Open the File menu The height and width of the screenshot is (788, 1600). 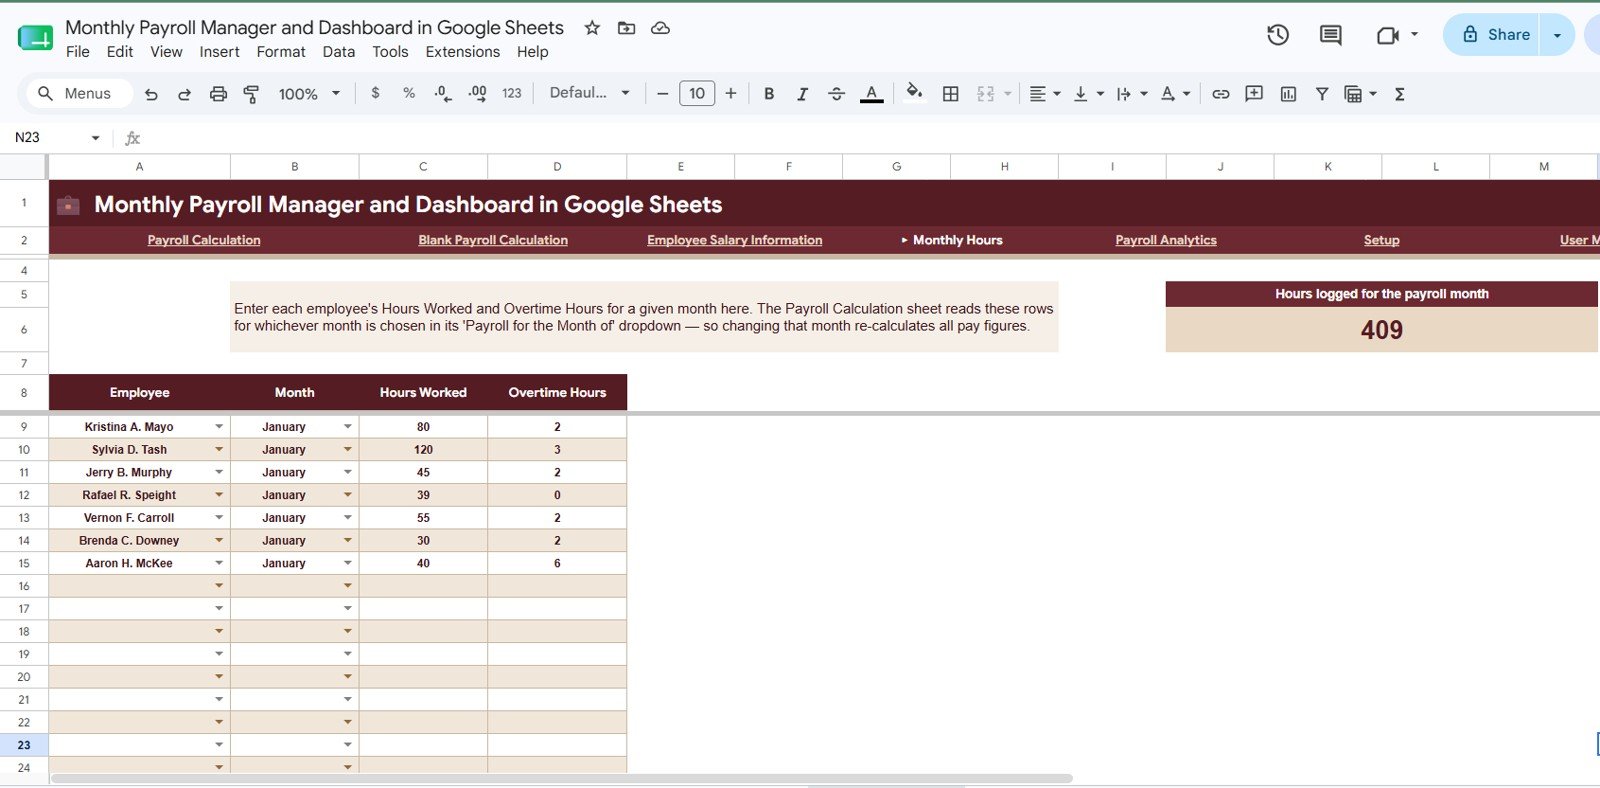[x=77, y=52]
